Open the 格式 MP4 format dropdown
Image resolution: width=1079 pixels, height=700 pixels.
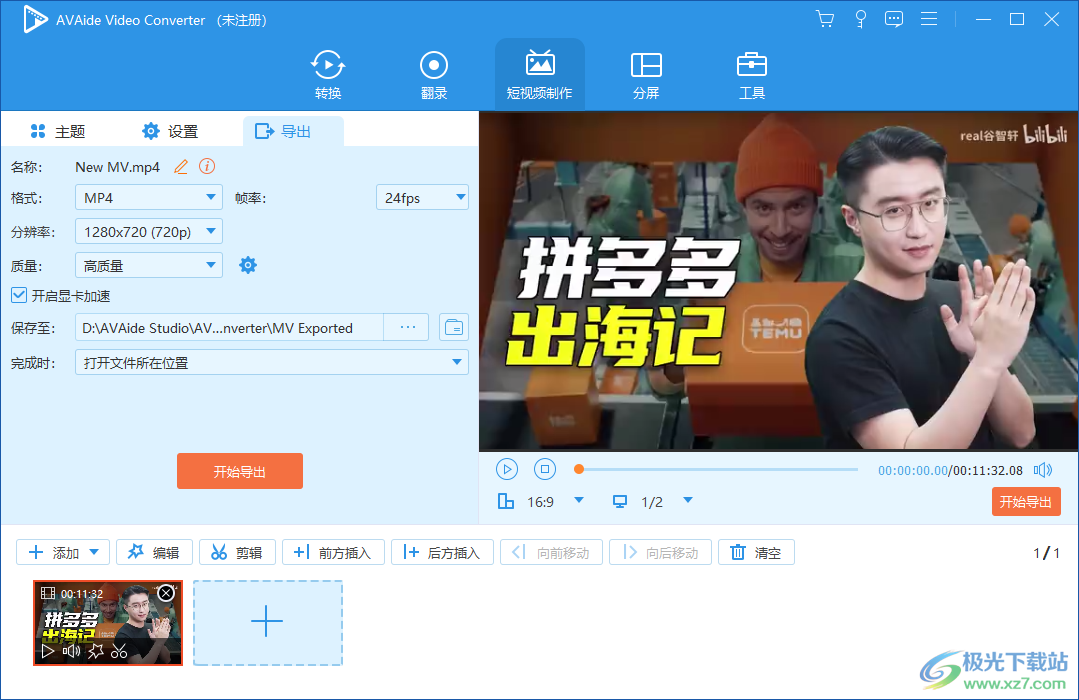149,198
